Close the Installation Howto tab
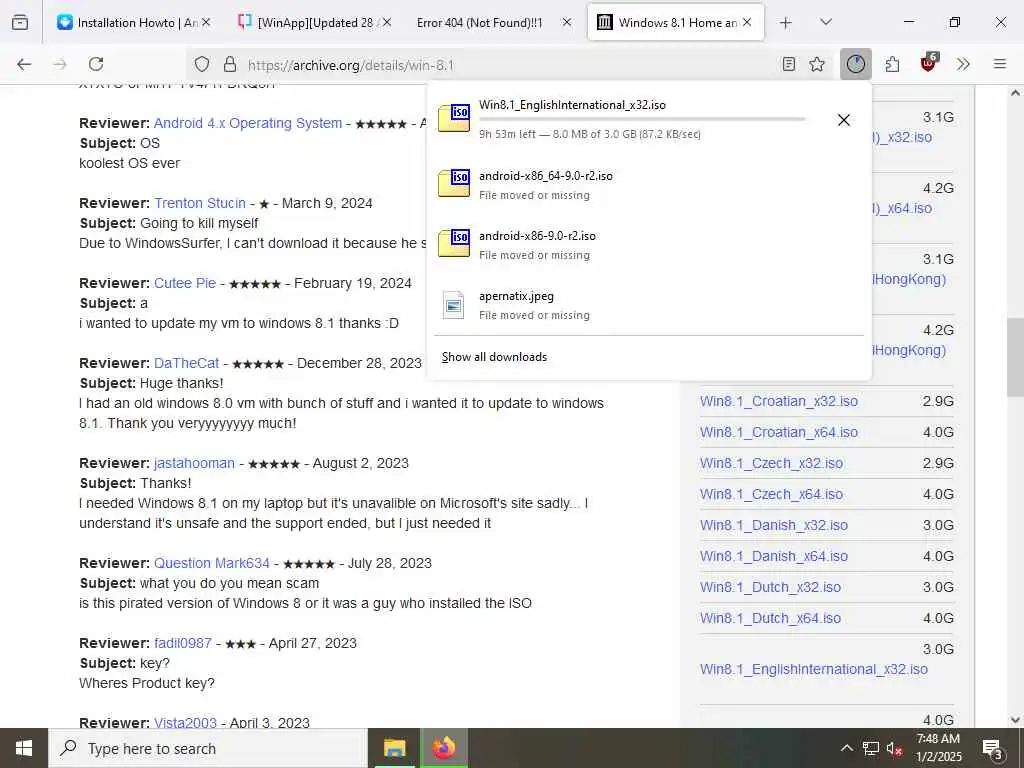The width and height of the screenshot is (1024, 768). [x=206, y=22]
